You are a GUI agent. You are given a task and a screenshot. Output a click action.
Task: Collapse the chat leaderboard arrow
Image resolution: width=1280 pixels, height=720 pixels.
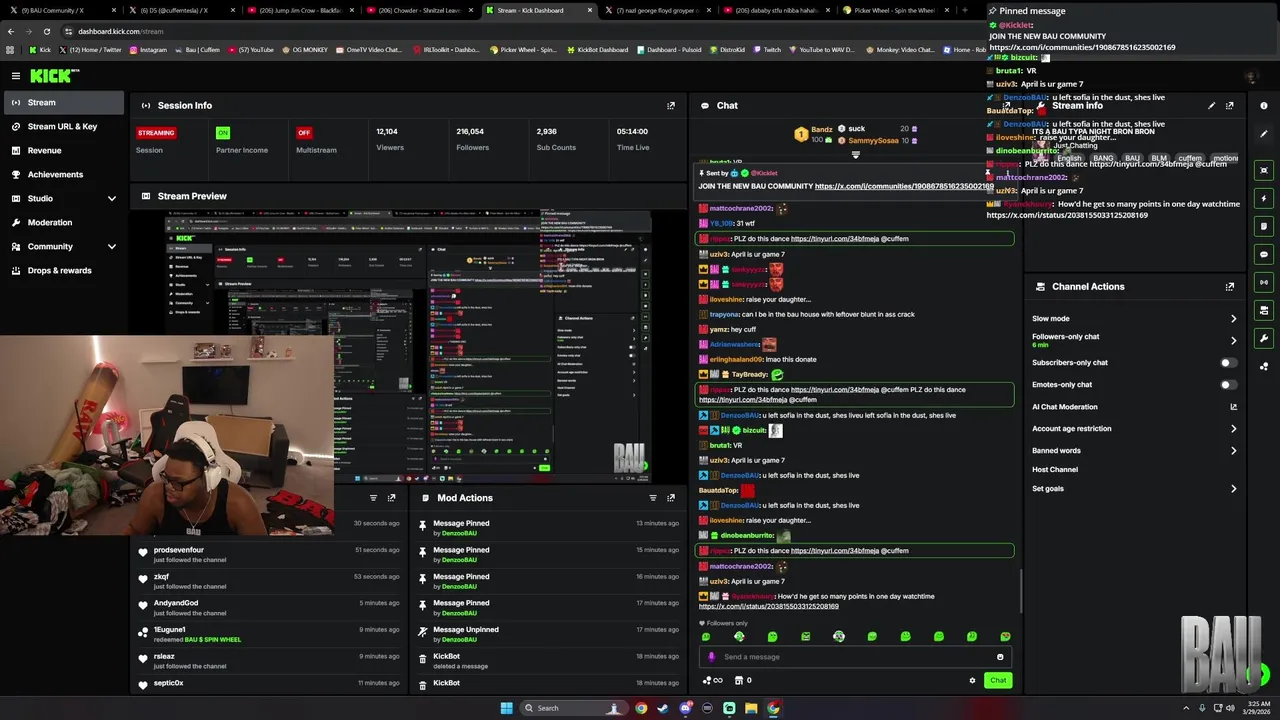[x=855, y=155]
